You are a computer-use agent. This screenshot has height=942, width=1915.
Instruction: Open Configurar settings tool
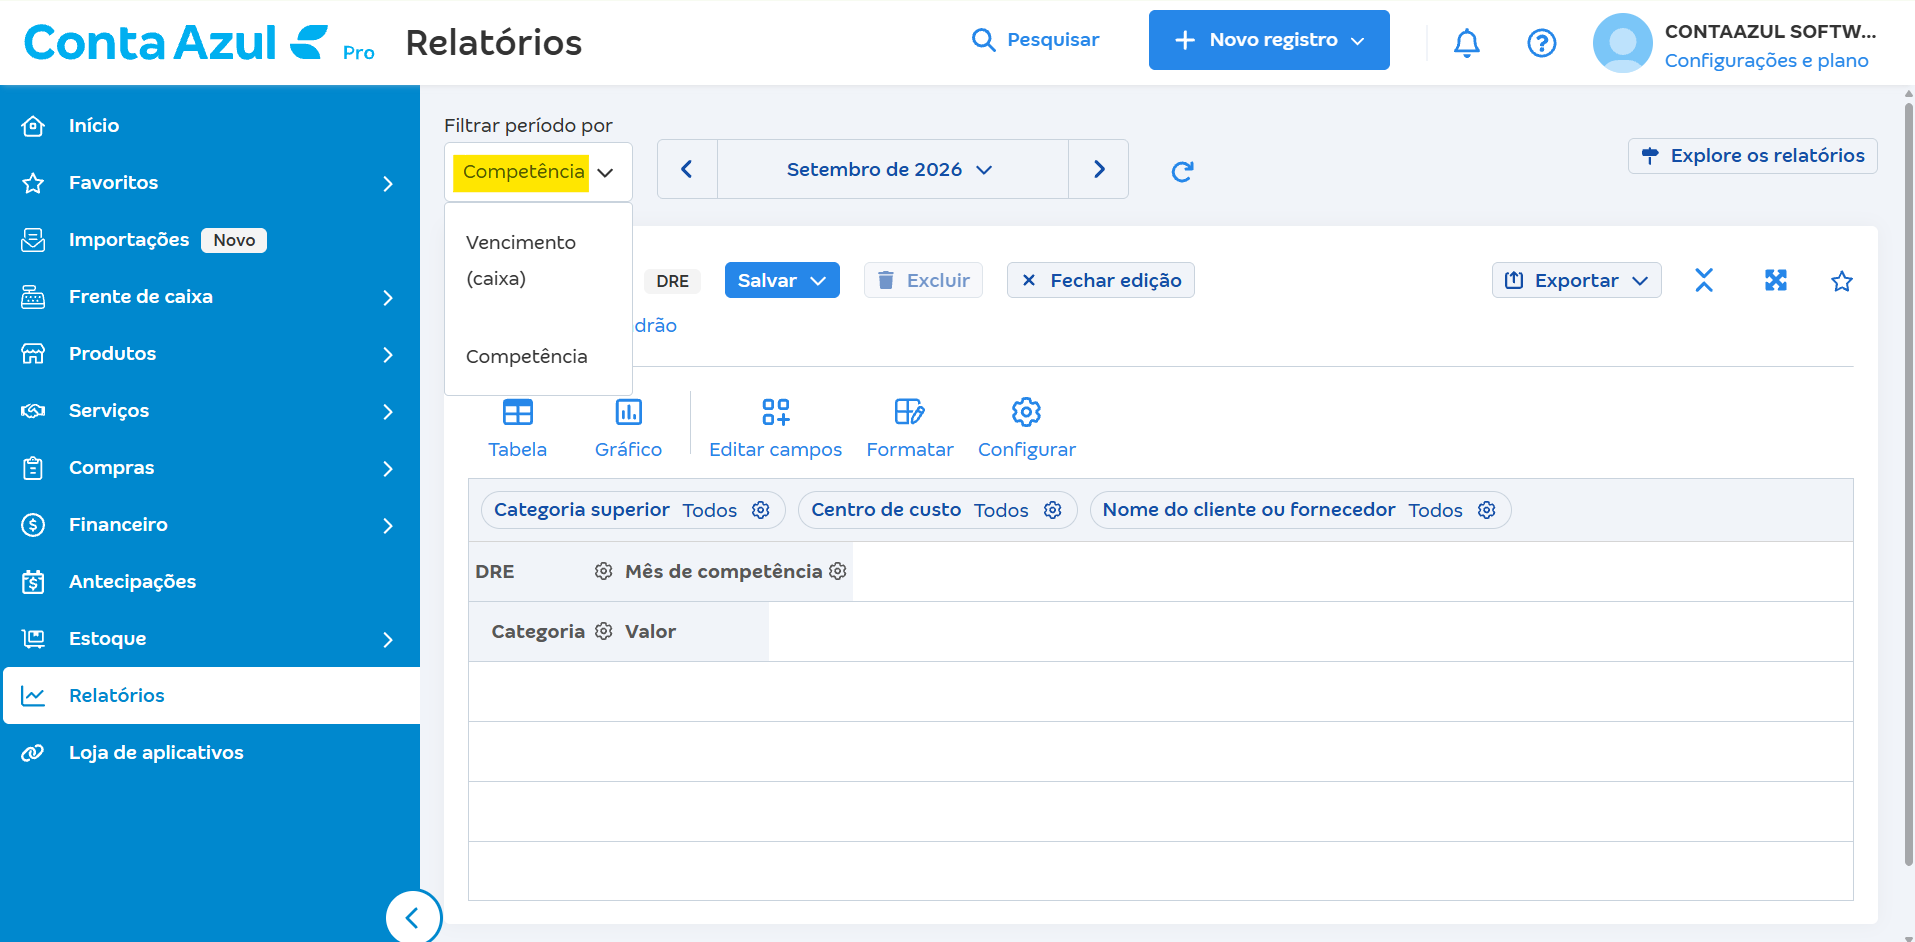point(1026,428)
